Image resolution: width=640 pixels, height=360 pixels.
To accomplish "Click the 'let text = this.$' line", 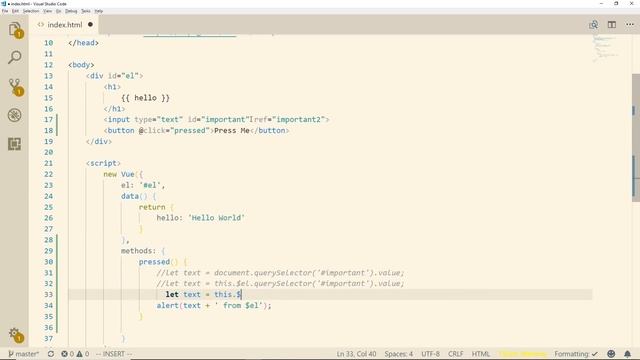I will tap(203, 294).
